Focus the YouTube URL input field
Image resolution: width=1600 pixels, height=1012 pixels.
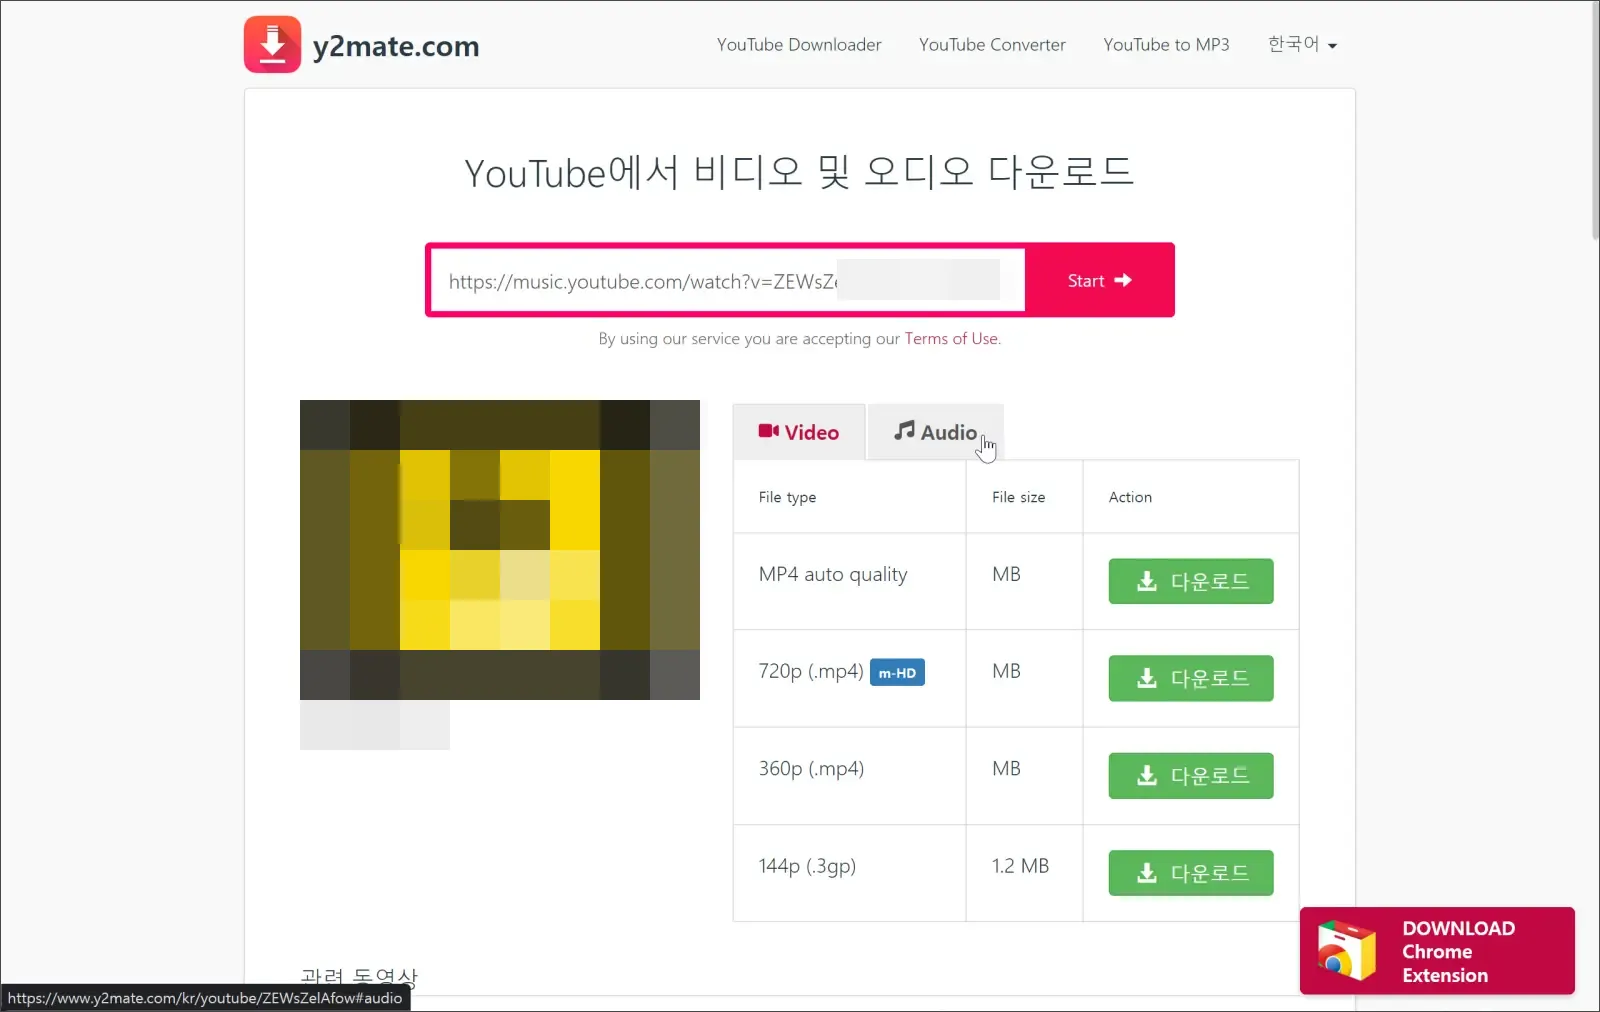coord(728,280)
